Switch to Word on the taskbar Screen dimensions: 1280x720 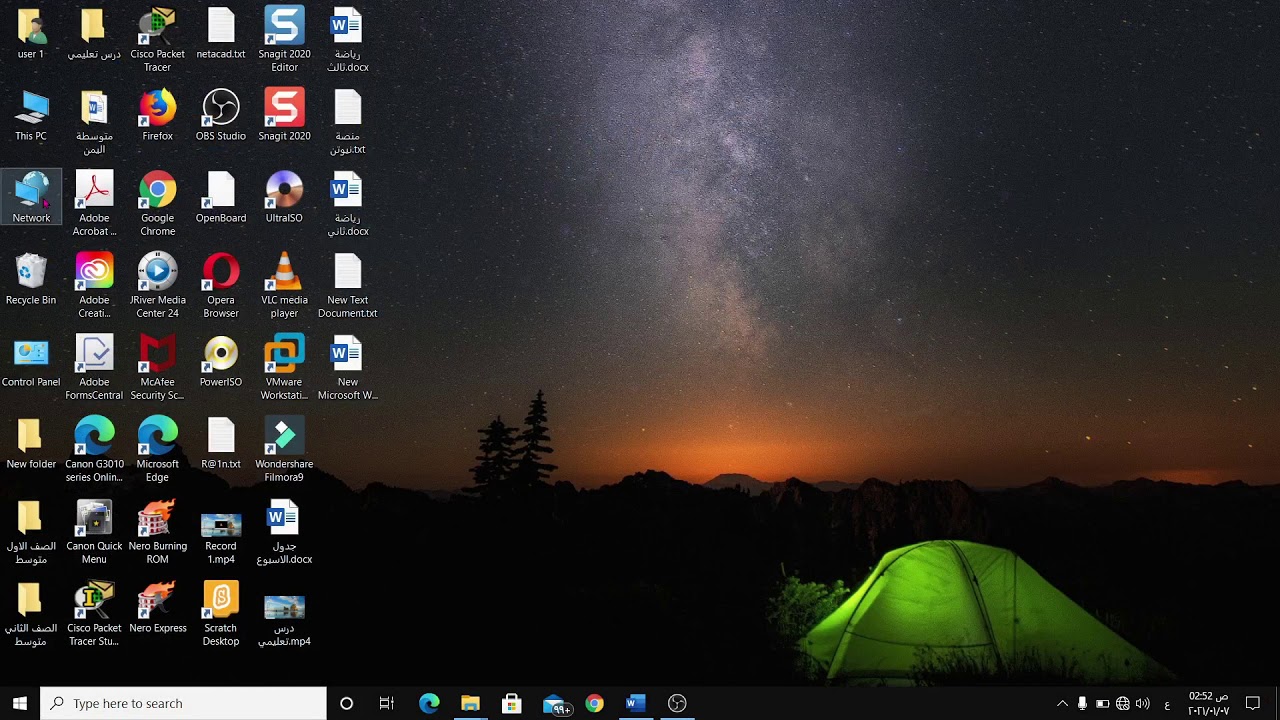click(635, 703)
